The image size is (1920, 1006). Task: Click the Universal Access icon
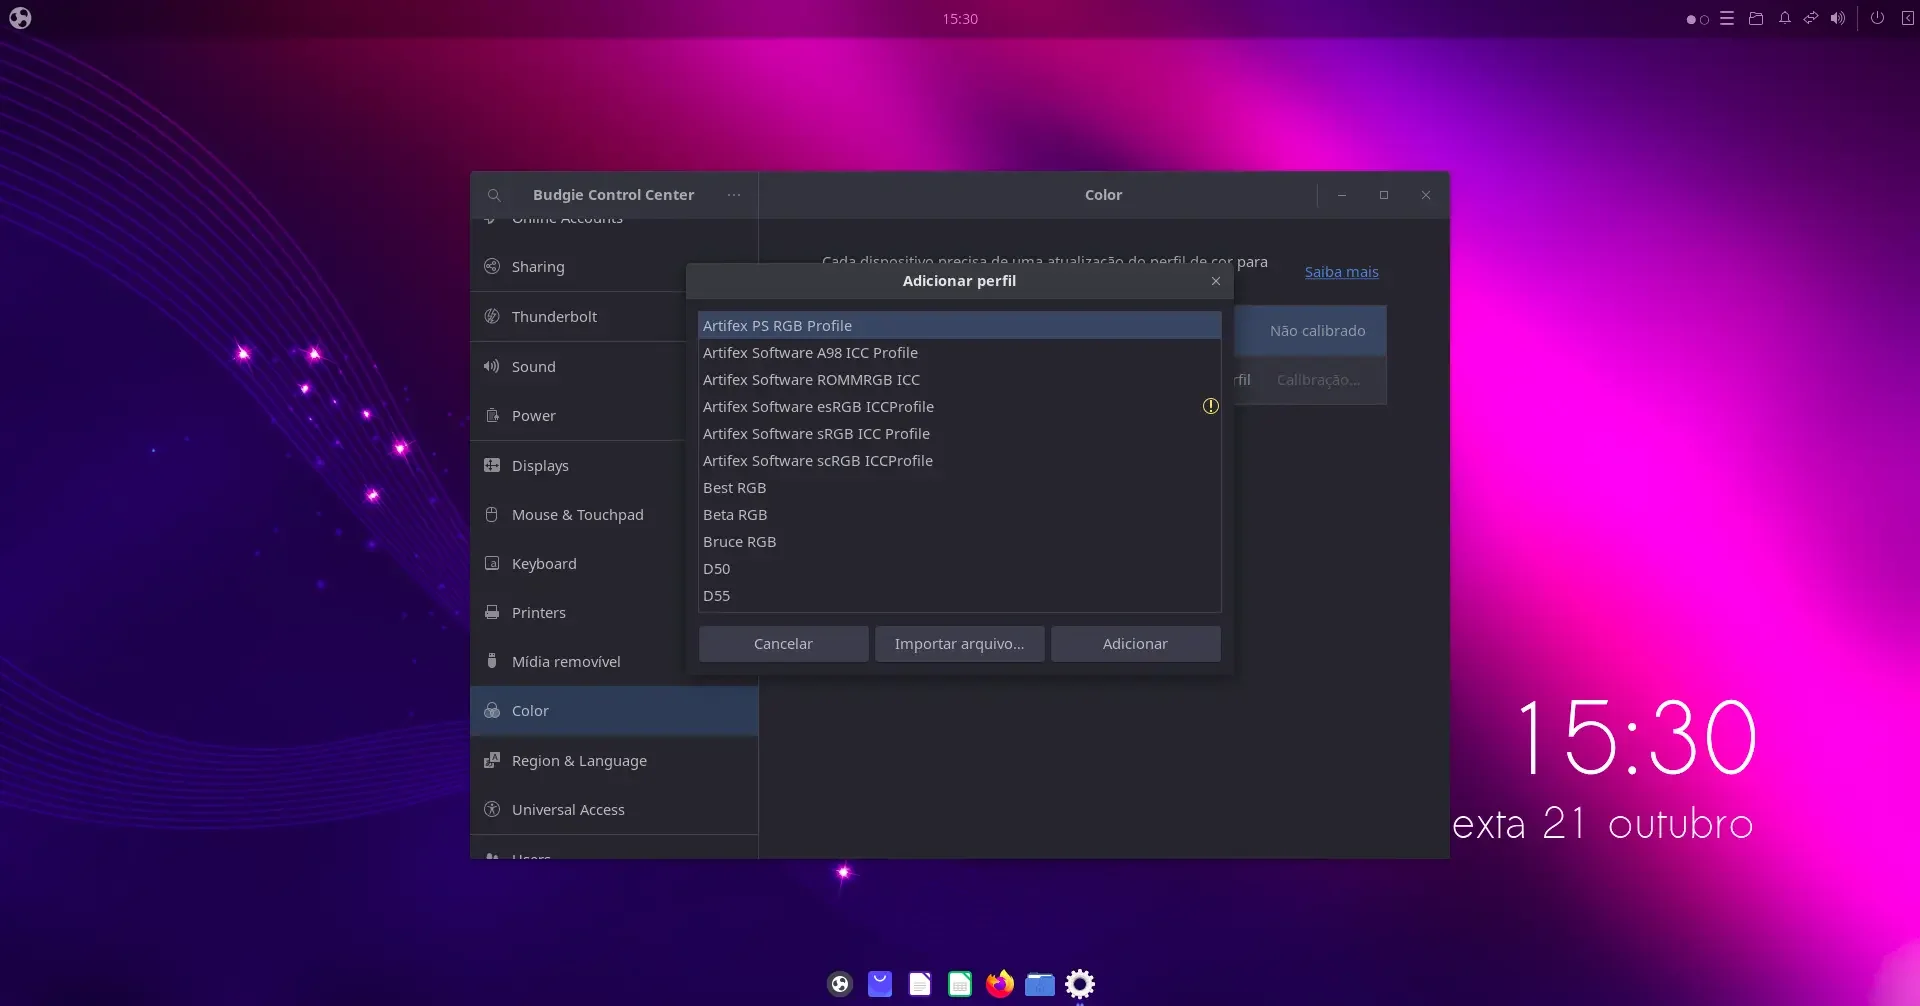click(x=492, y=809)
